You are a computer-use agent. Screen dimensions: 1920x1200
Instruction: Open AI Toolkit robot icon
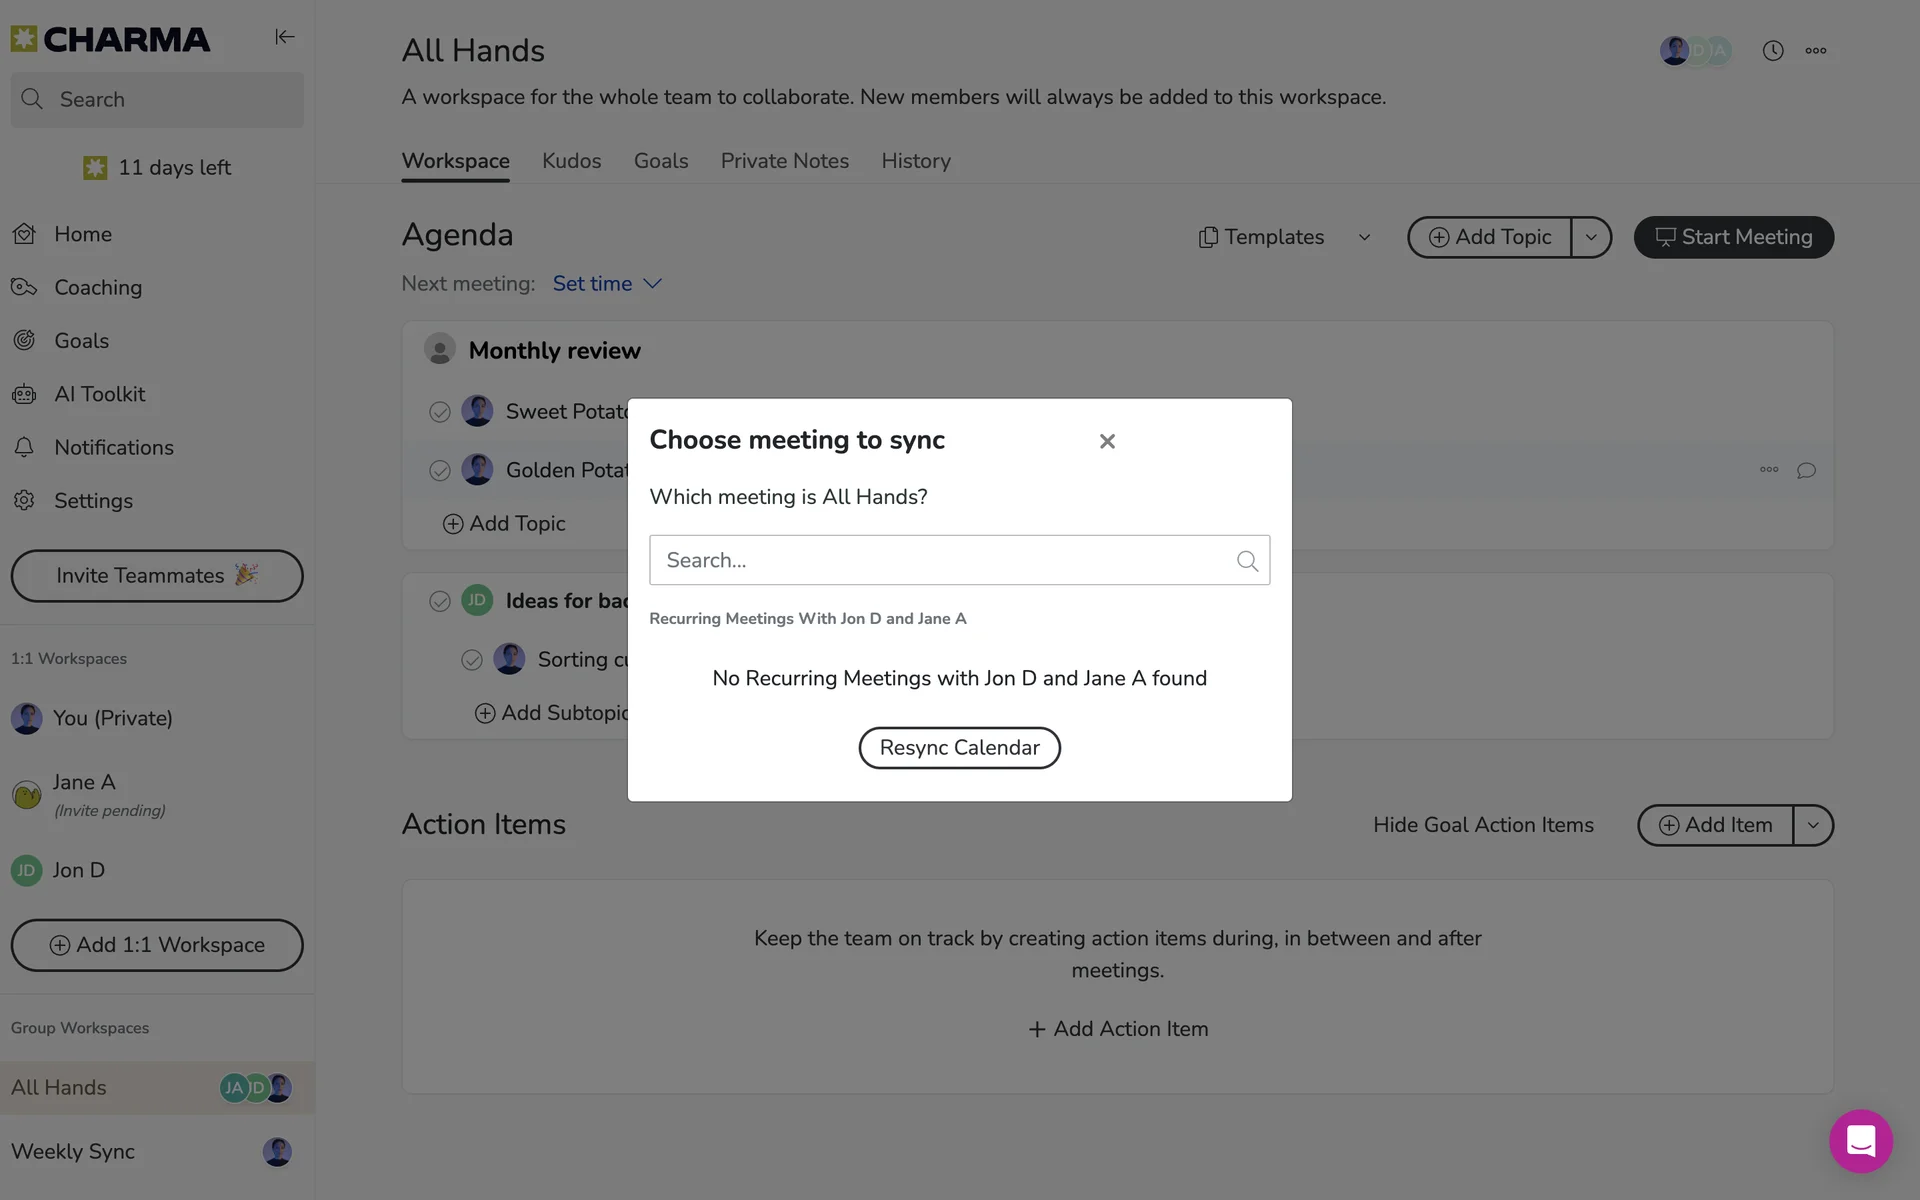click(x=24, y=394)
